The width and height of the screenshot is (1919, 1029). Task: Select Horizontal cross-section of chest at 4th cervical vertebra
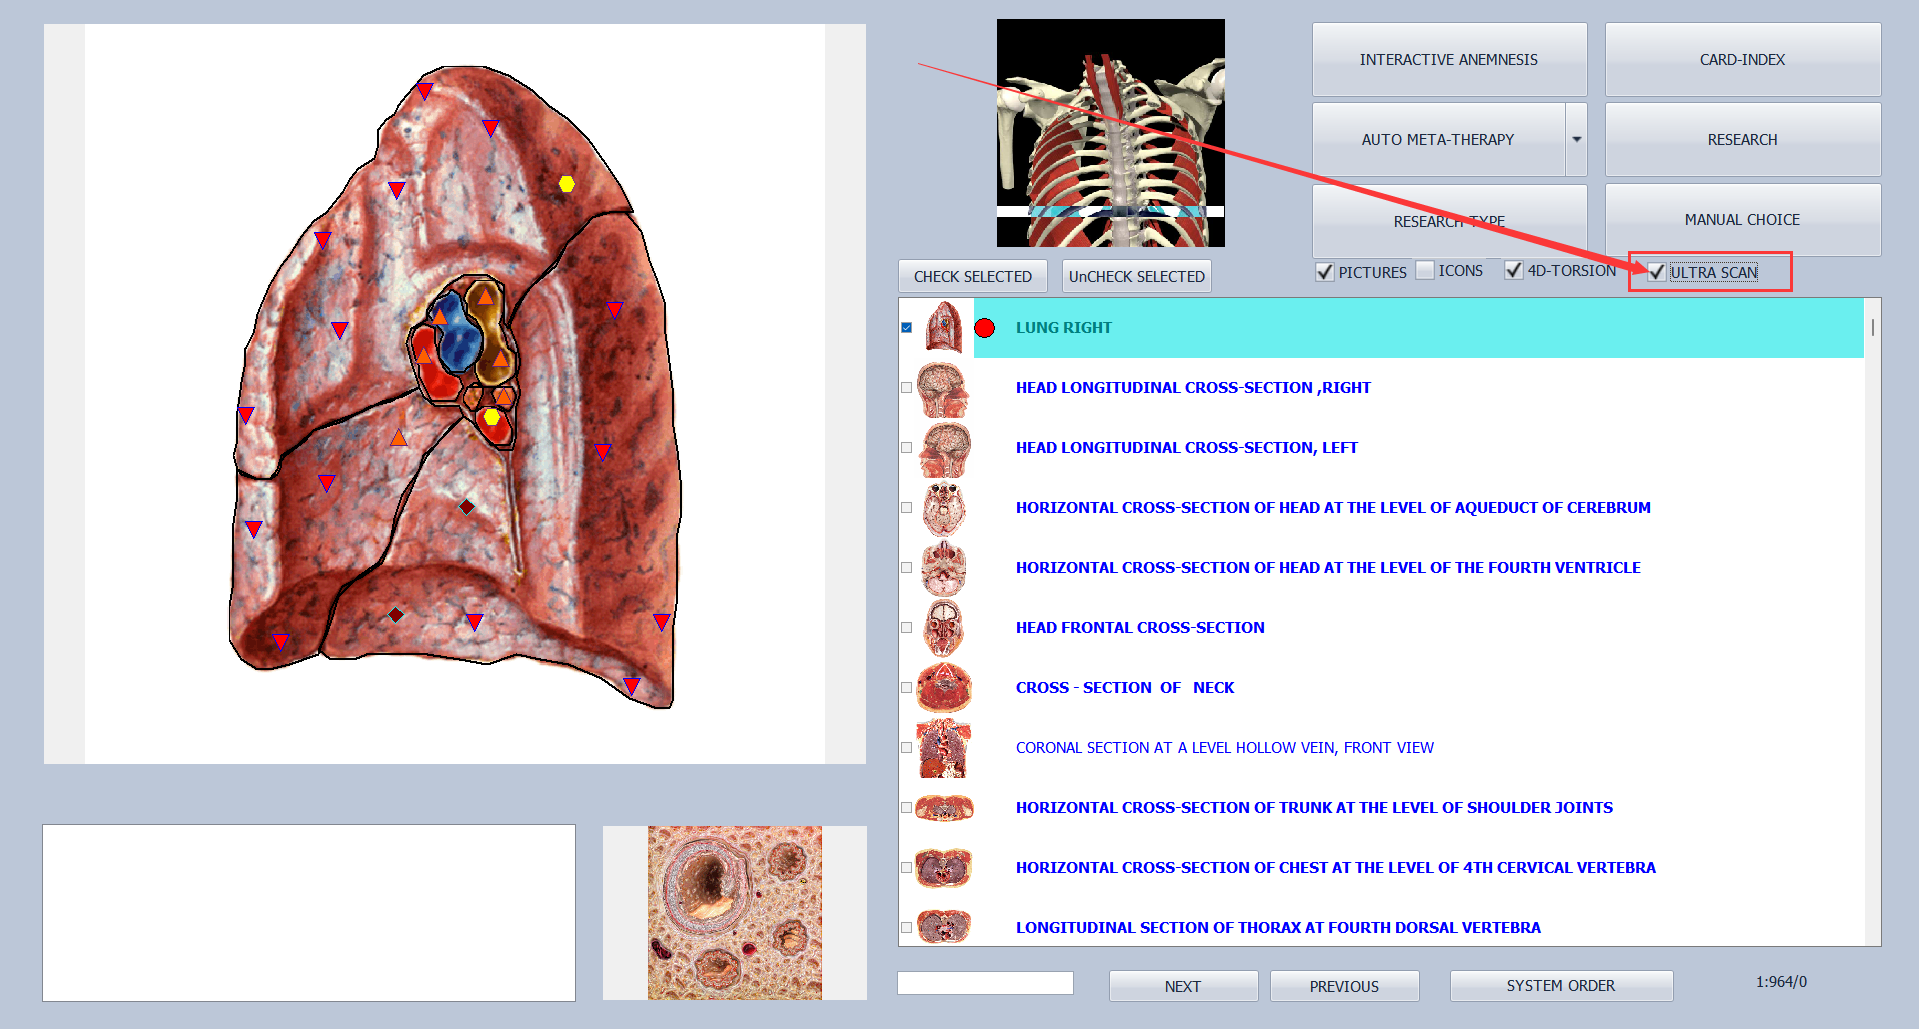(x=1335, y=868)
